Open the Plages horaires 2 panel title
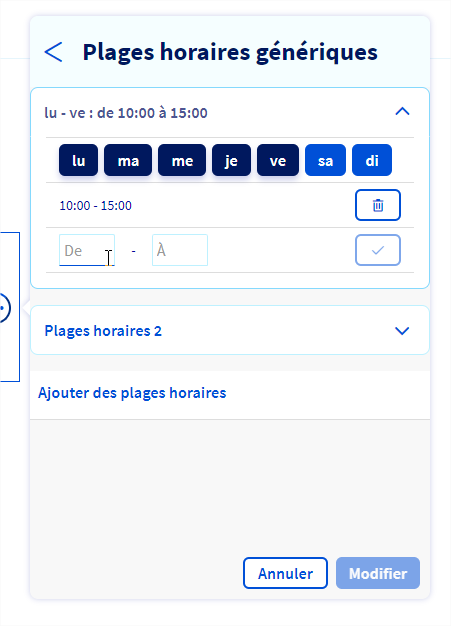451x626 pixels. tap(103, 331)
